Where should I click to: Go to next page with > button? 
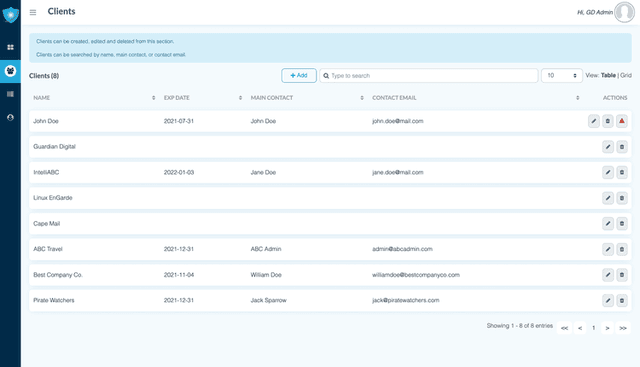pyautogui.click(x=607, y=328)
